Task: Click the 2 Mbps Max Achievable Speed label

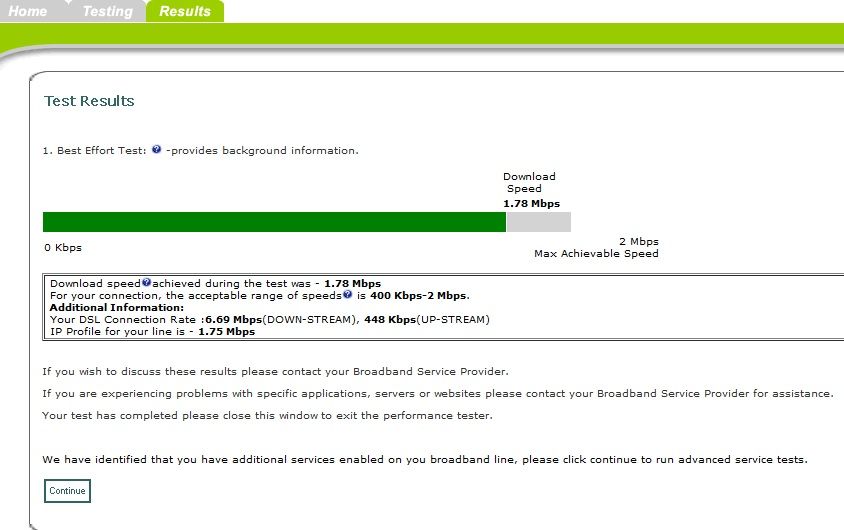Action: 596,248
